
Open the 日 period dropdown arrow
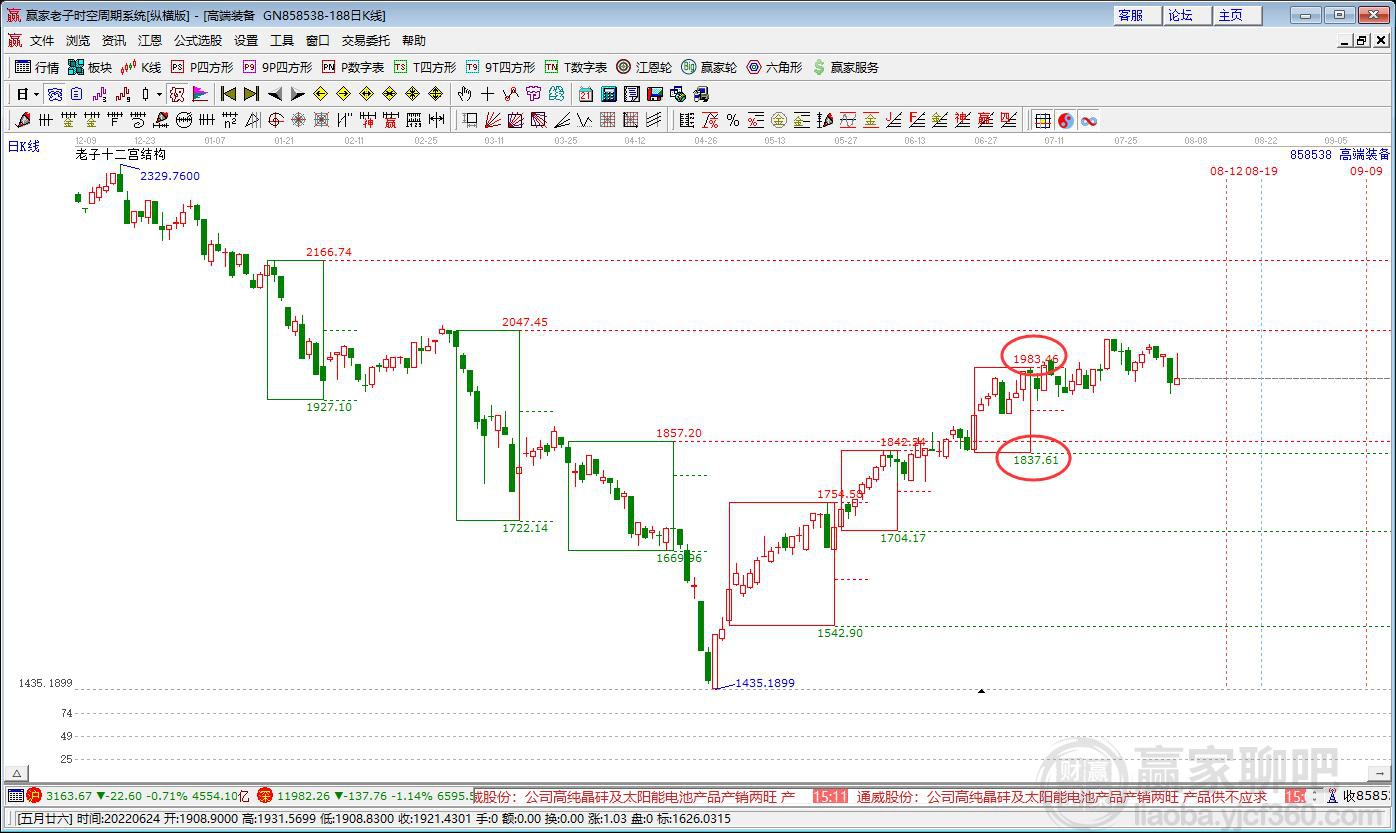coord(37,94)
